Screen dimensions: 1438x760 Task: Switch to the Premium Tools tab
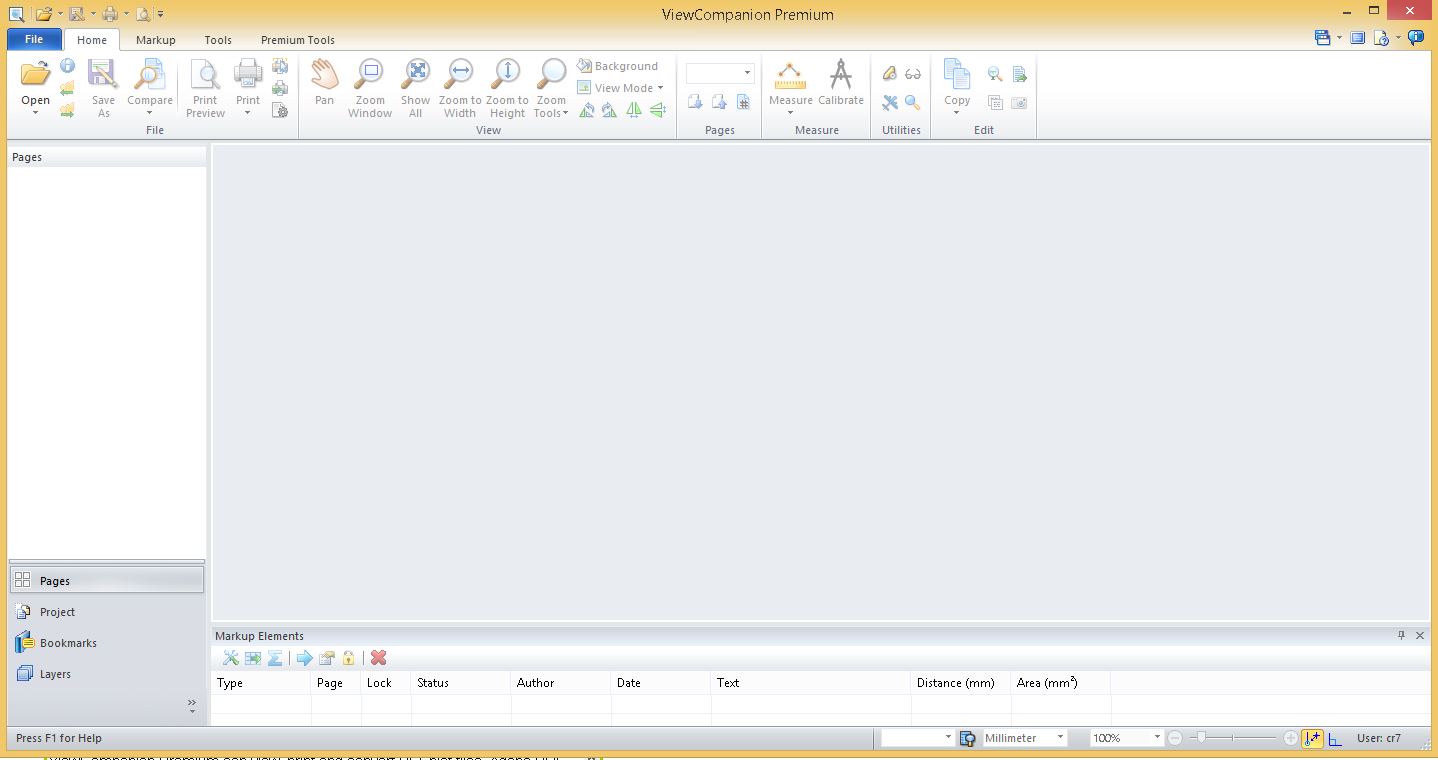click(298, 40)
